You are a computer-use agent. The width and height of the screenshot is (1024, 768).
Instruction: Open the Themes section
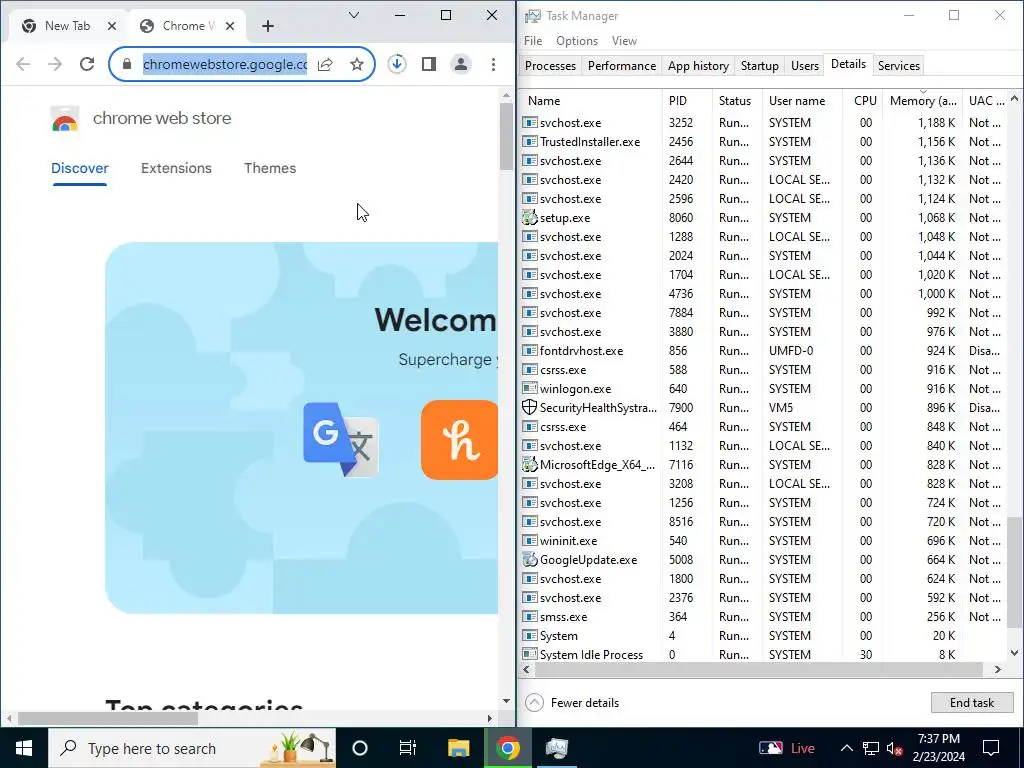[270, 168]
